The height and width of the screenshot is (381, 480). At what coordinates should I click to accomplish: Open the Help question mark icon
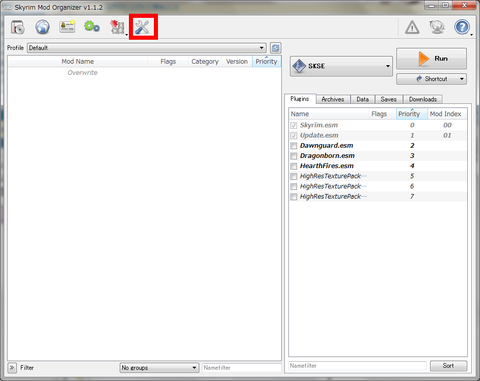coord(462,27)
